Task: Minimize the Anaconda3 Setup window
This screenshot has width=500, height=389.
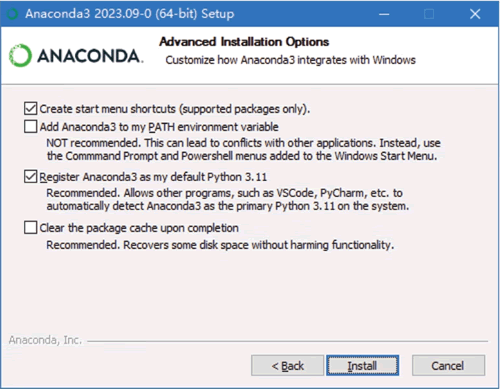Action: pos(384,14)
